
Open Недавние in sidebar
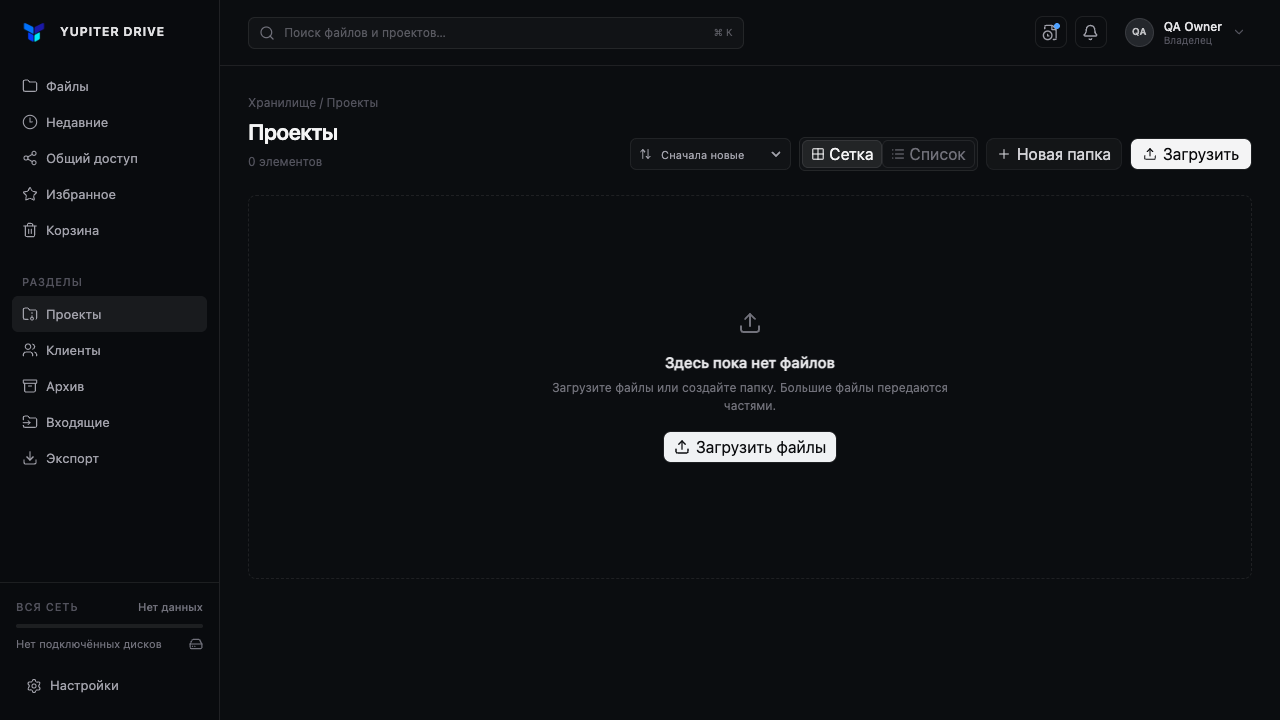[110, 122]
